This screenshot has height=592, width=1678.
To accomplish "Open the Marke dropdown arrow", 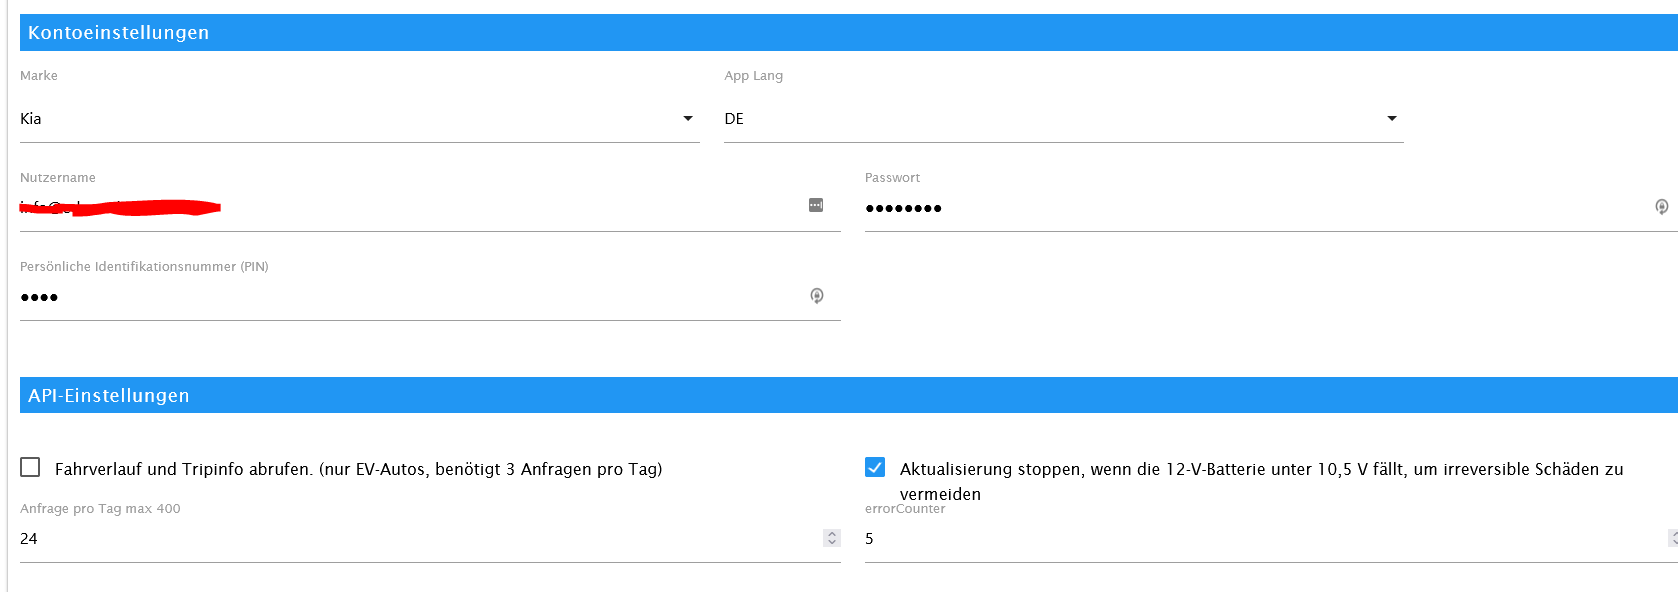I will pos(688,119).
